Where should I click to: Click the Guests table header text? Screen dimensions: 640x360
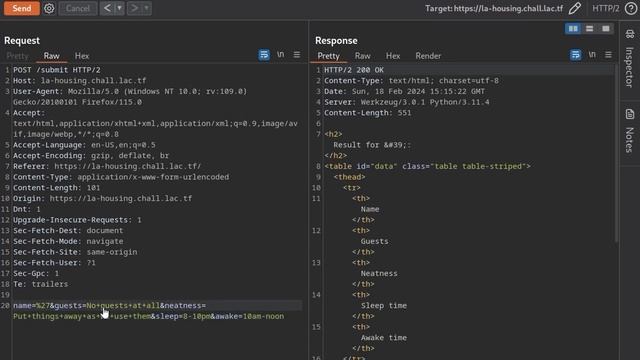click(x=374, y=241)
